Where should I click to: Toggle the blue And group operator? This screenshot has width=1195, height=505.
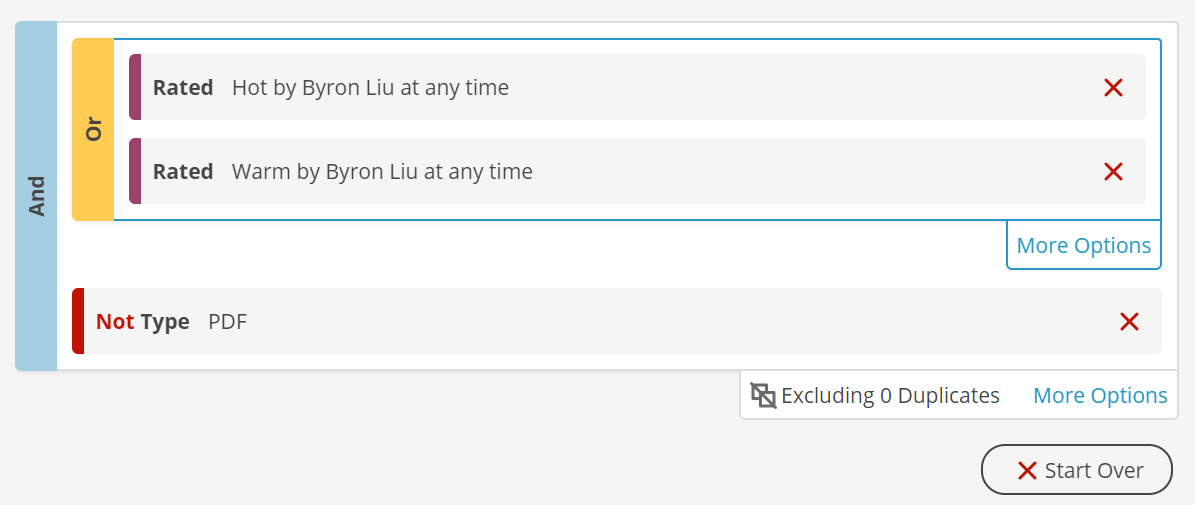(36, 196)
